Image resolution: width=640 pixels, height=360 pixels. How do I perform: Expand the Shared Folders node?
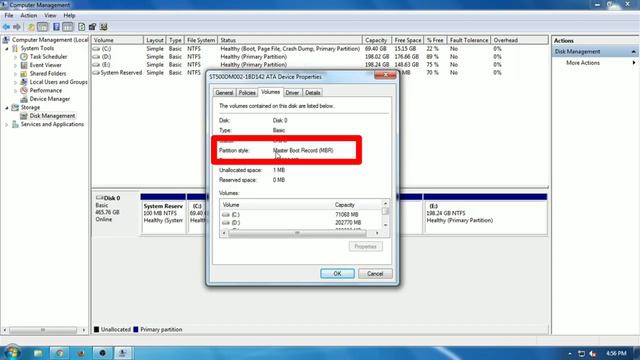pyautogui.click(x=16, y=74)
